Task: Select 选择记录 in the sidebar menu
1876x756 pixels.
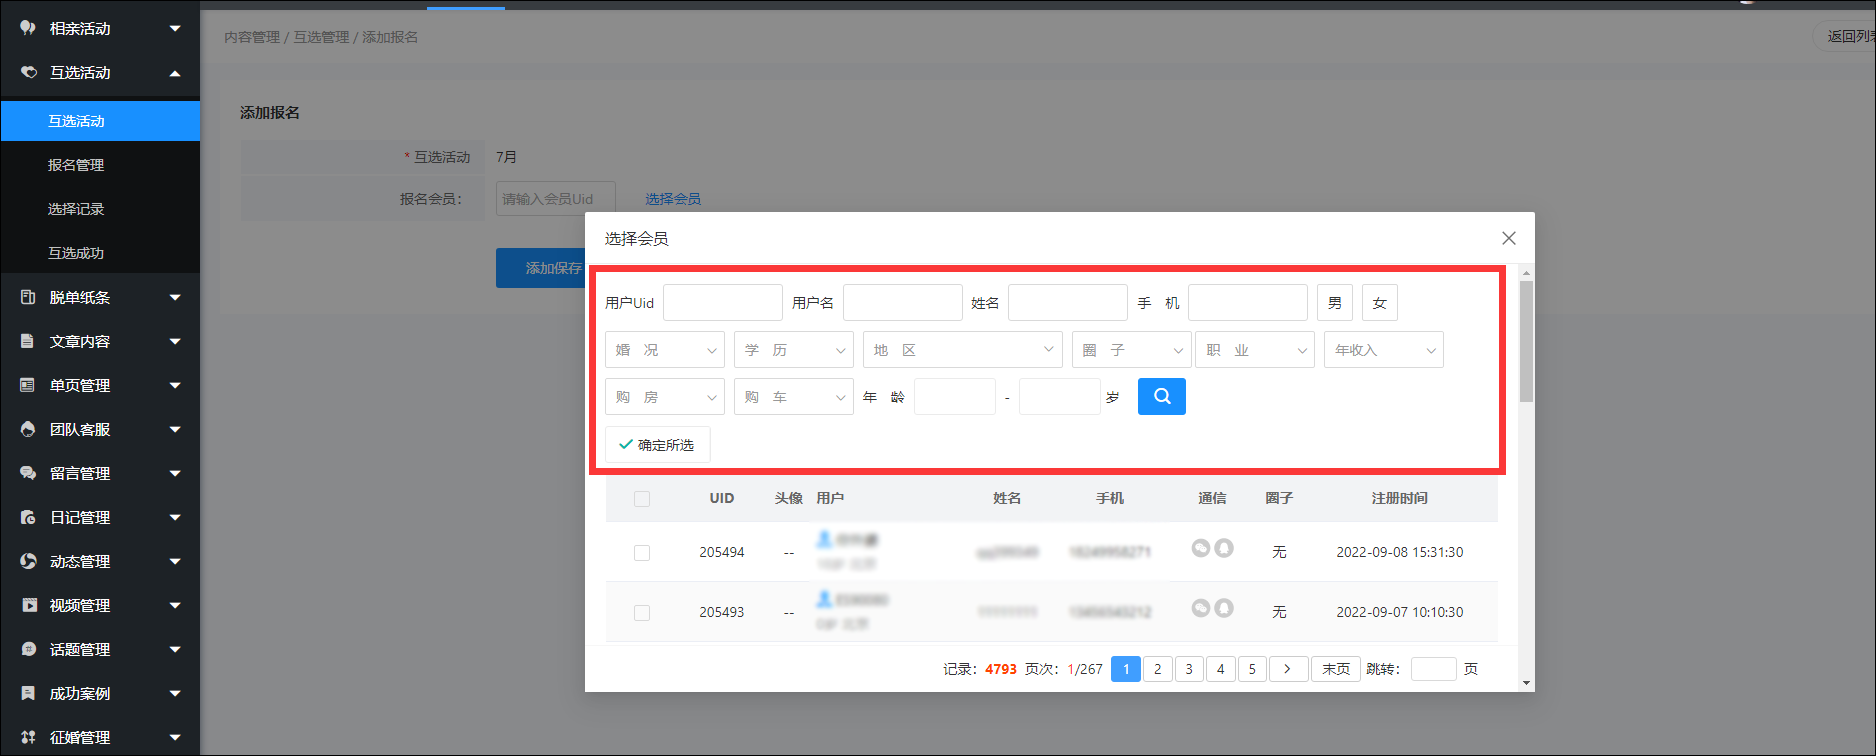Action: coord(76,209)
